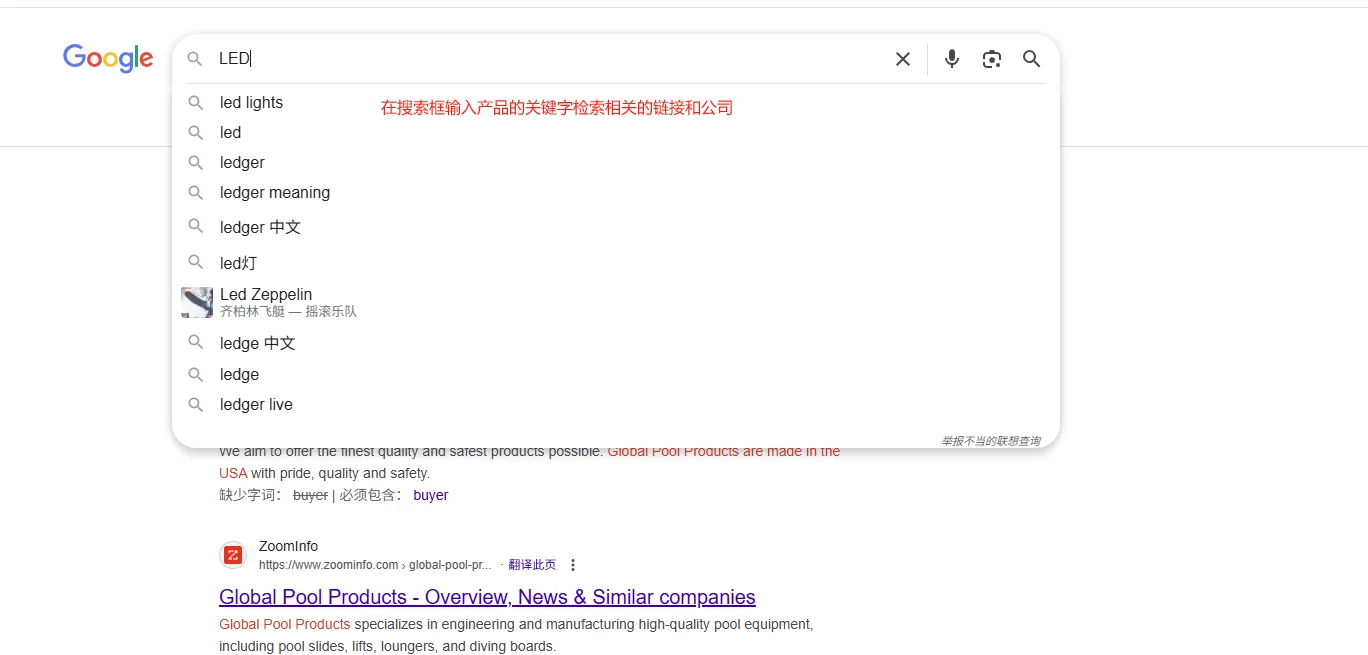Click the Google logo
This screenshot has height=655, width=1368.
click(108, 58)
